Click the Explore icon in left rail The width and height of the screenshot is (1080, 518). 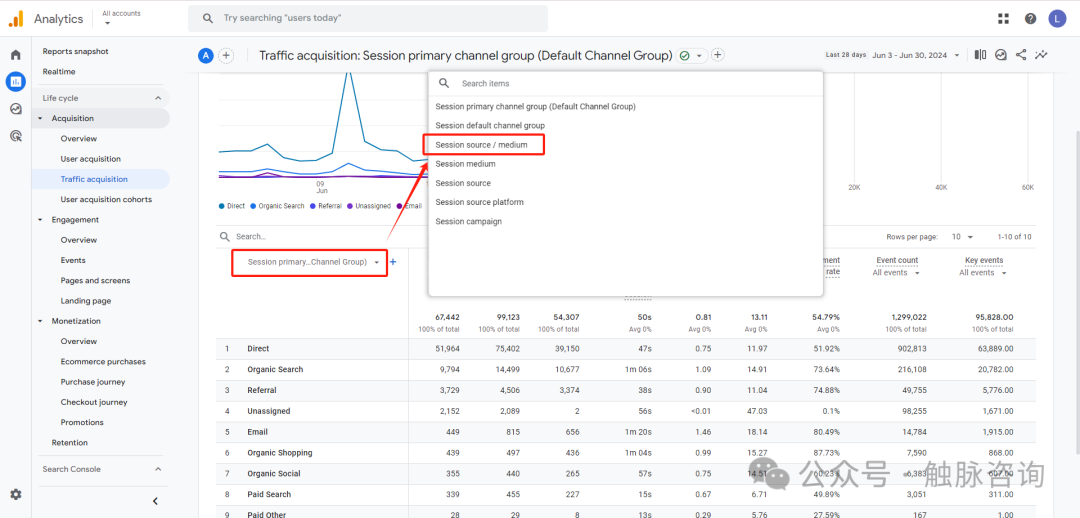tap(15, 109)
